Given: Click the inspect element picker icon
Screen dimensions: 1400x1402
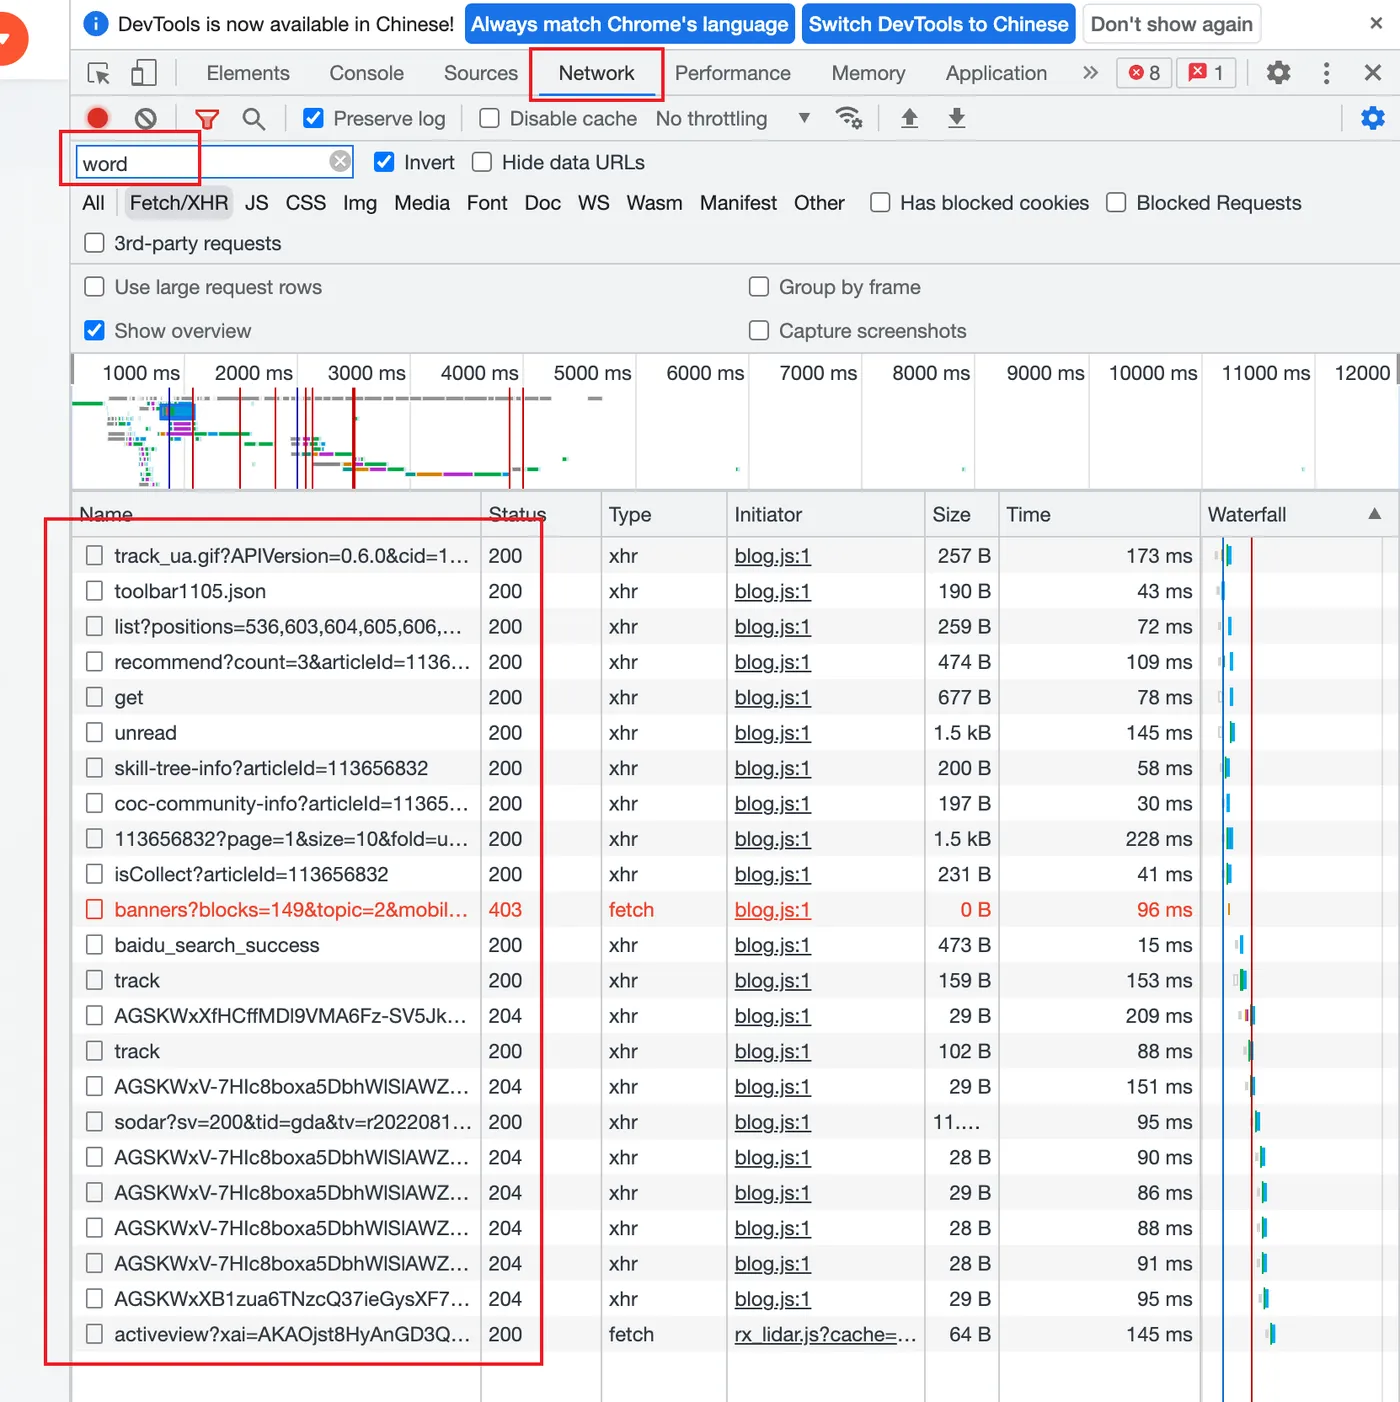Looking at the screenshot, I should pyautogui.click(x=99, y=73).
